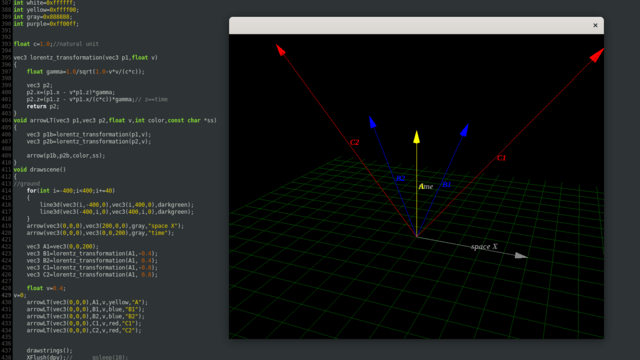Click the vec3 lorentz_transformation function definition line
640x360 pixels.
[86, 58]
